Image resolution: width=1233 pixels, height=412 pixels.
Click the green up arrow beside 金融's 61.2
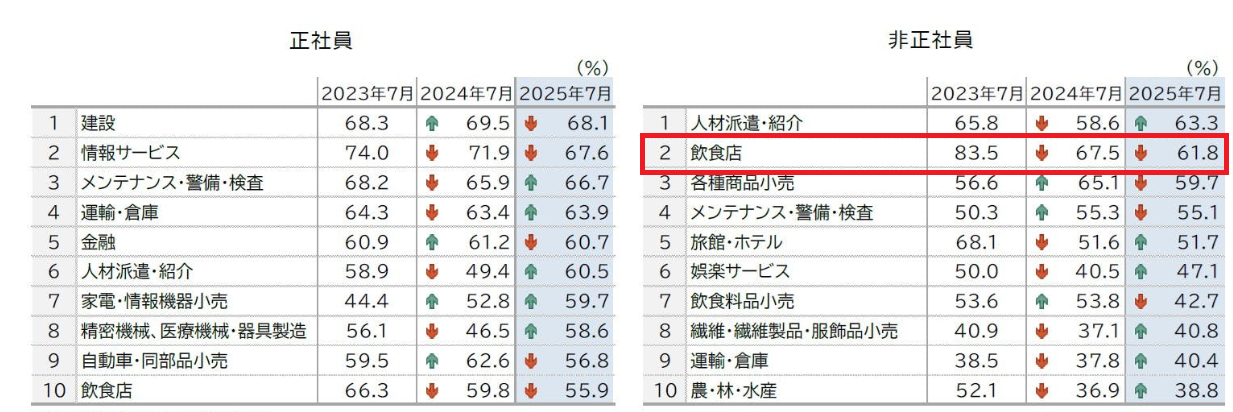(x=432, y=243)
